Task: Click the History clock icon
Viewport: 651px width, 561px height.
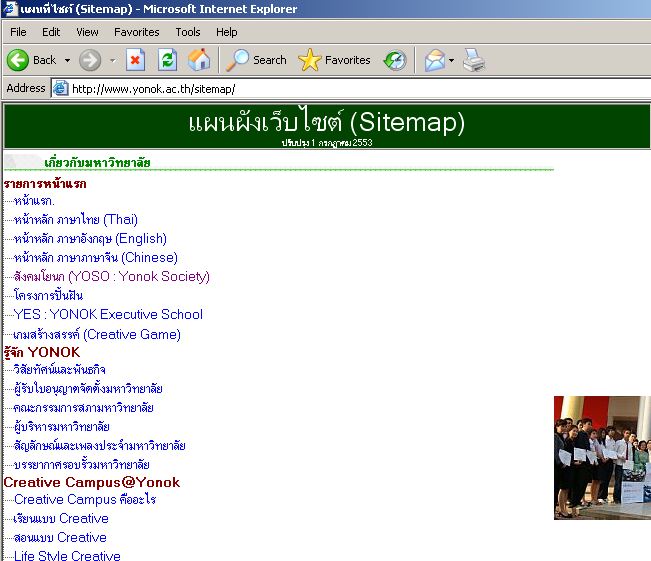Action: pyautogui.click(x=395, y=60)
